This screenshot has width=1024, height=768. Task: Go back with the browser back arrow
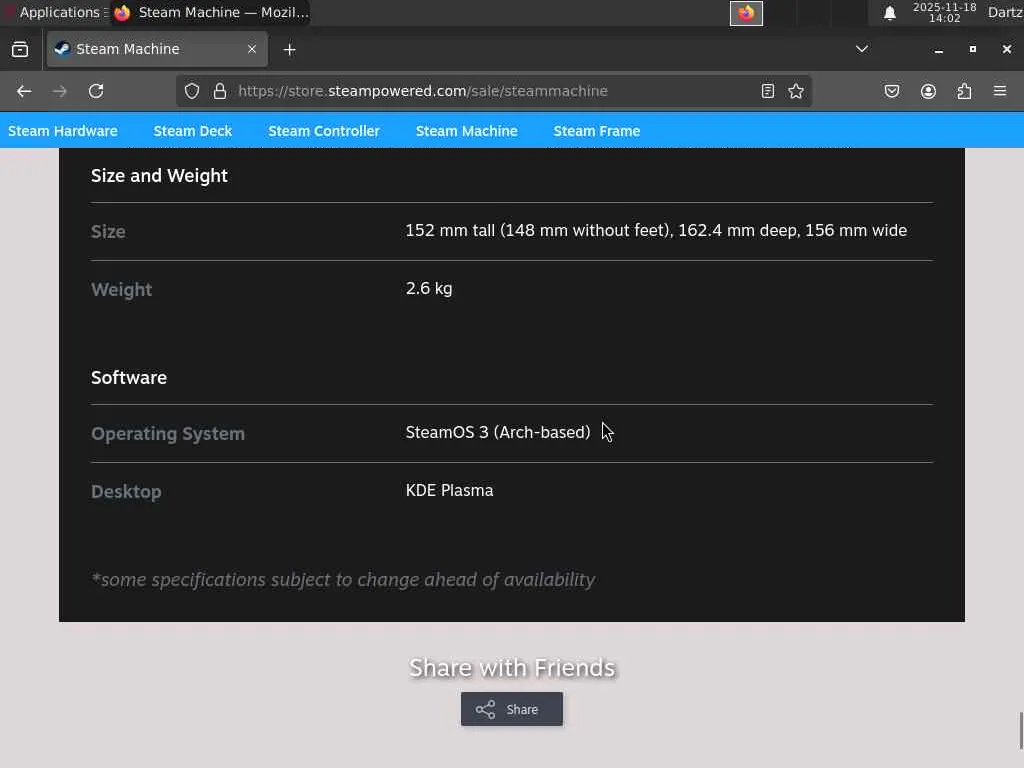pos(24,91)
